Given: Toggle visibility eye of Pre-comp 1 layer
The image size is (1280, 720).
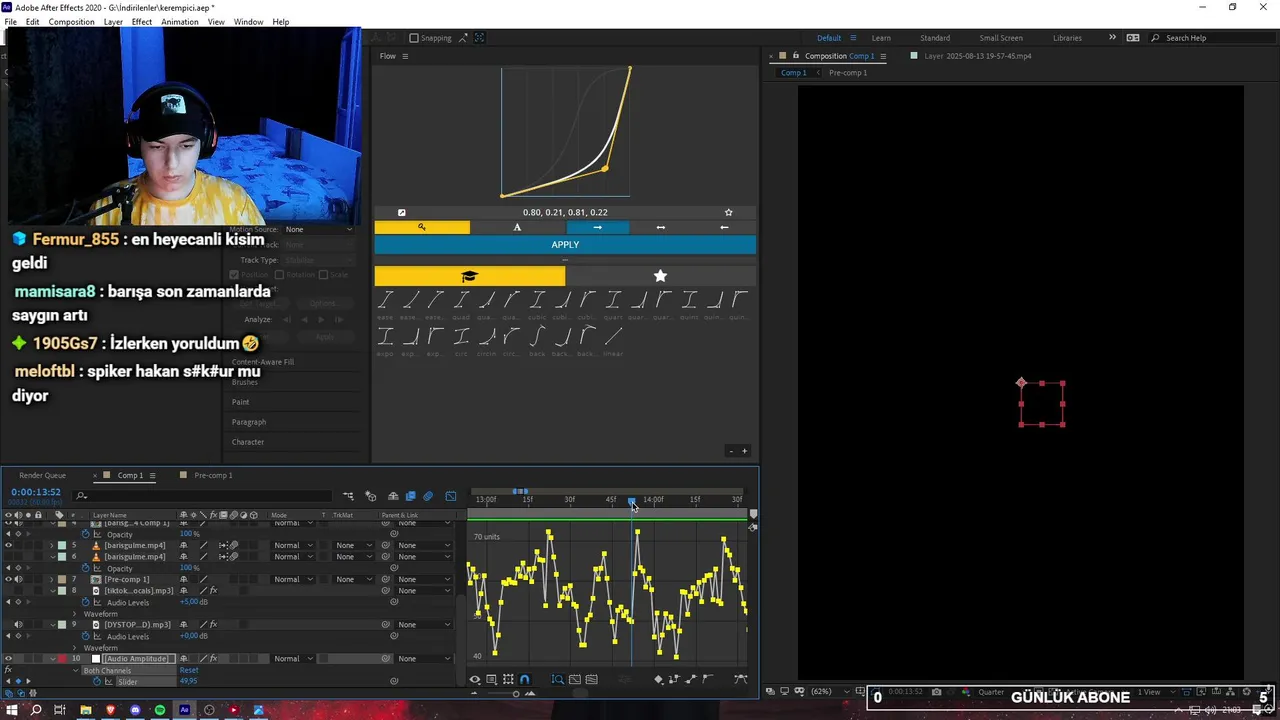Looking at the screenshot, I should 8,579.
